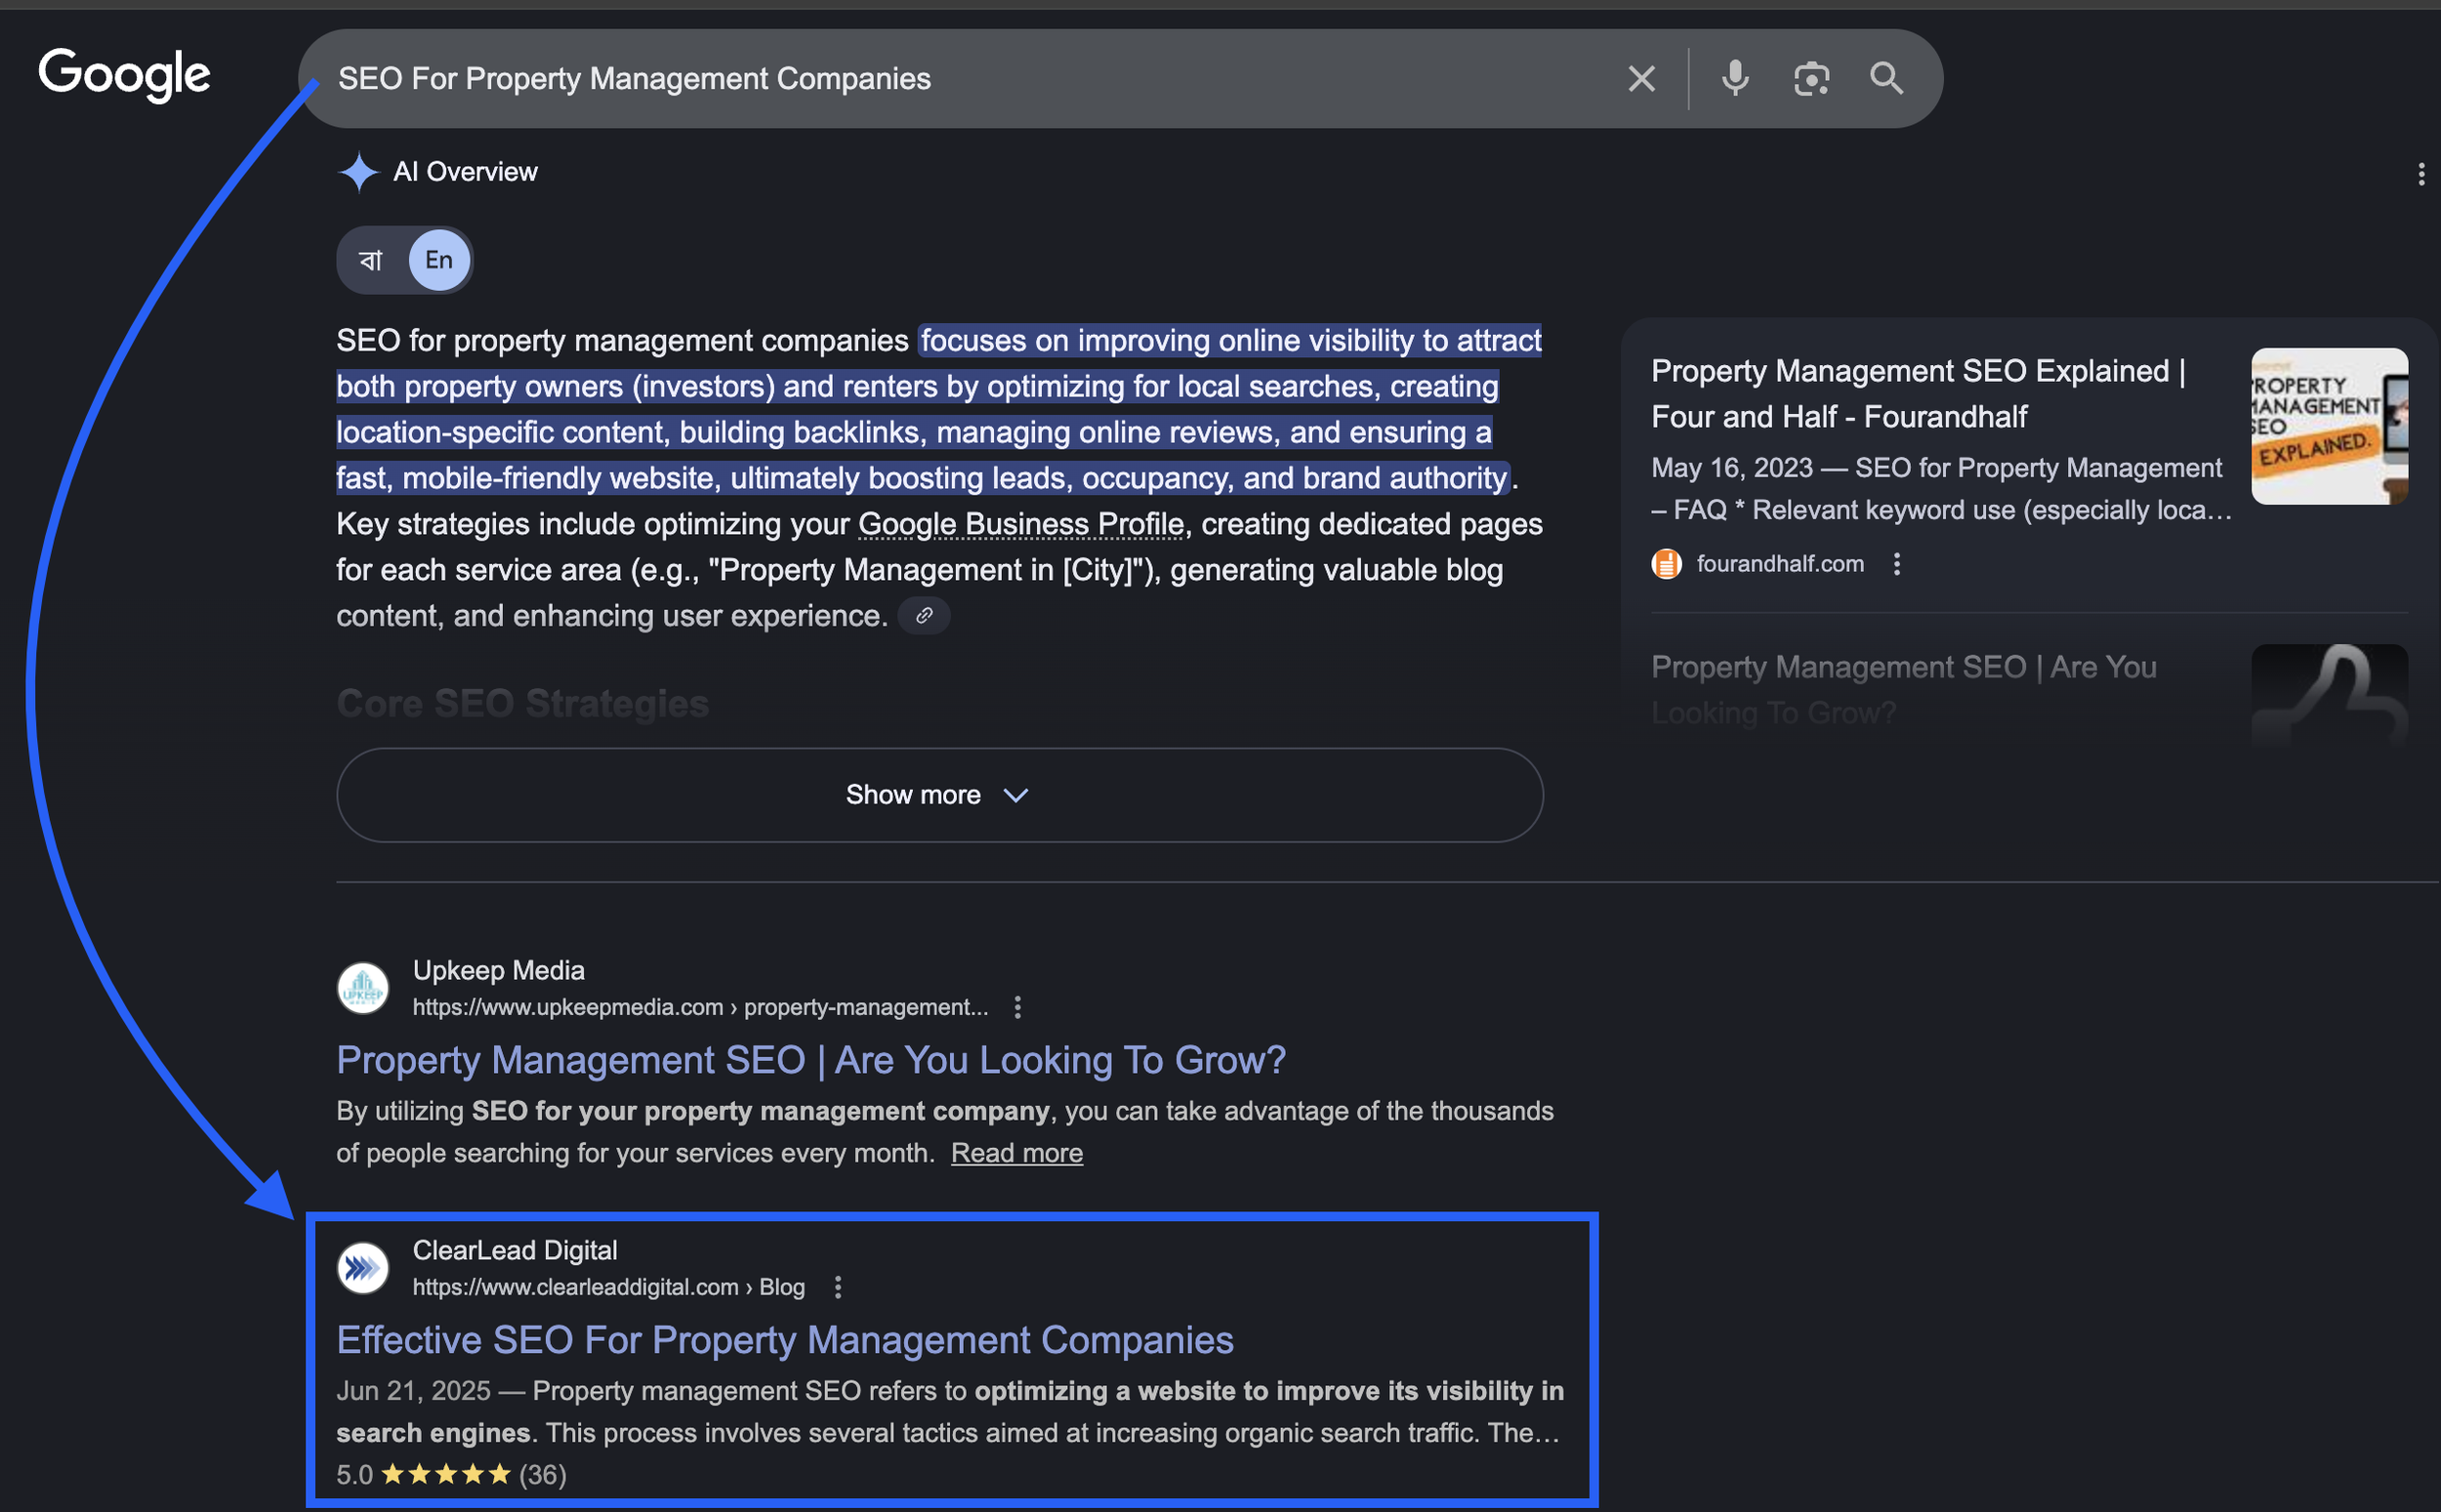The height and width of the screenshot is (1512, 2441).
Task: Click the fourandhalf.com favicon
Action: point(1665,563)
